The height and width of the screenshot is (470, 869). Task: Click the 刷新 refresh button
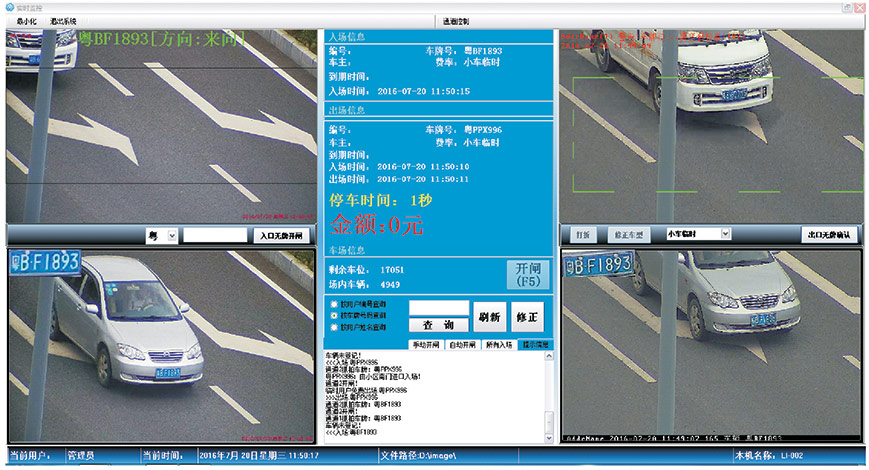click(x=489, y=317)
